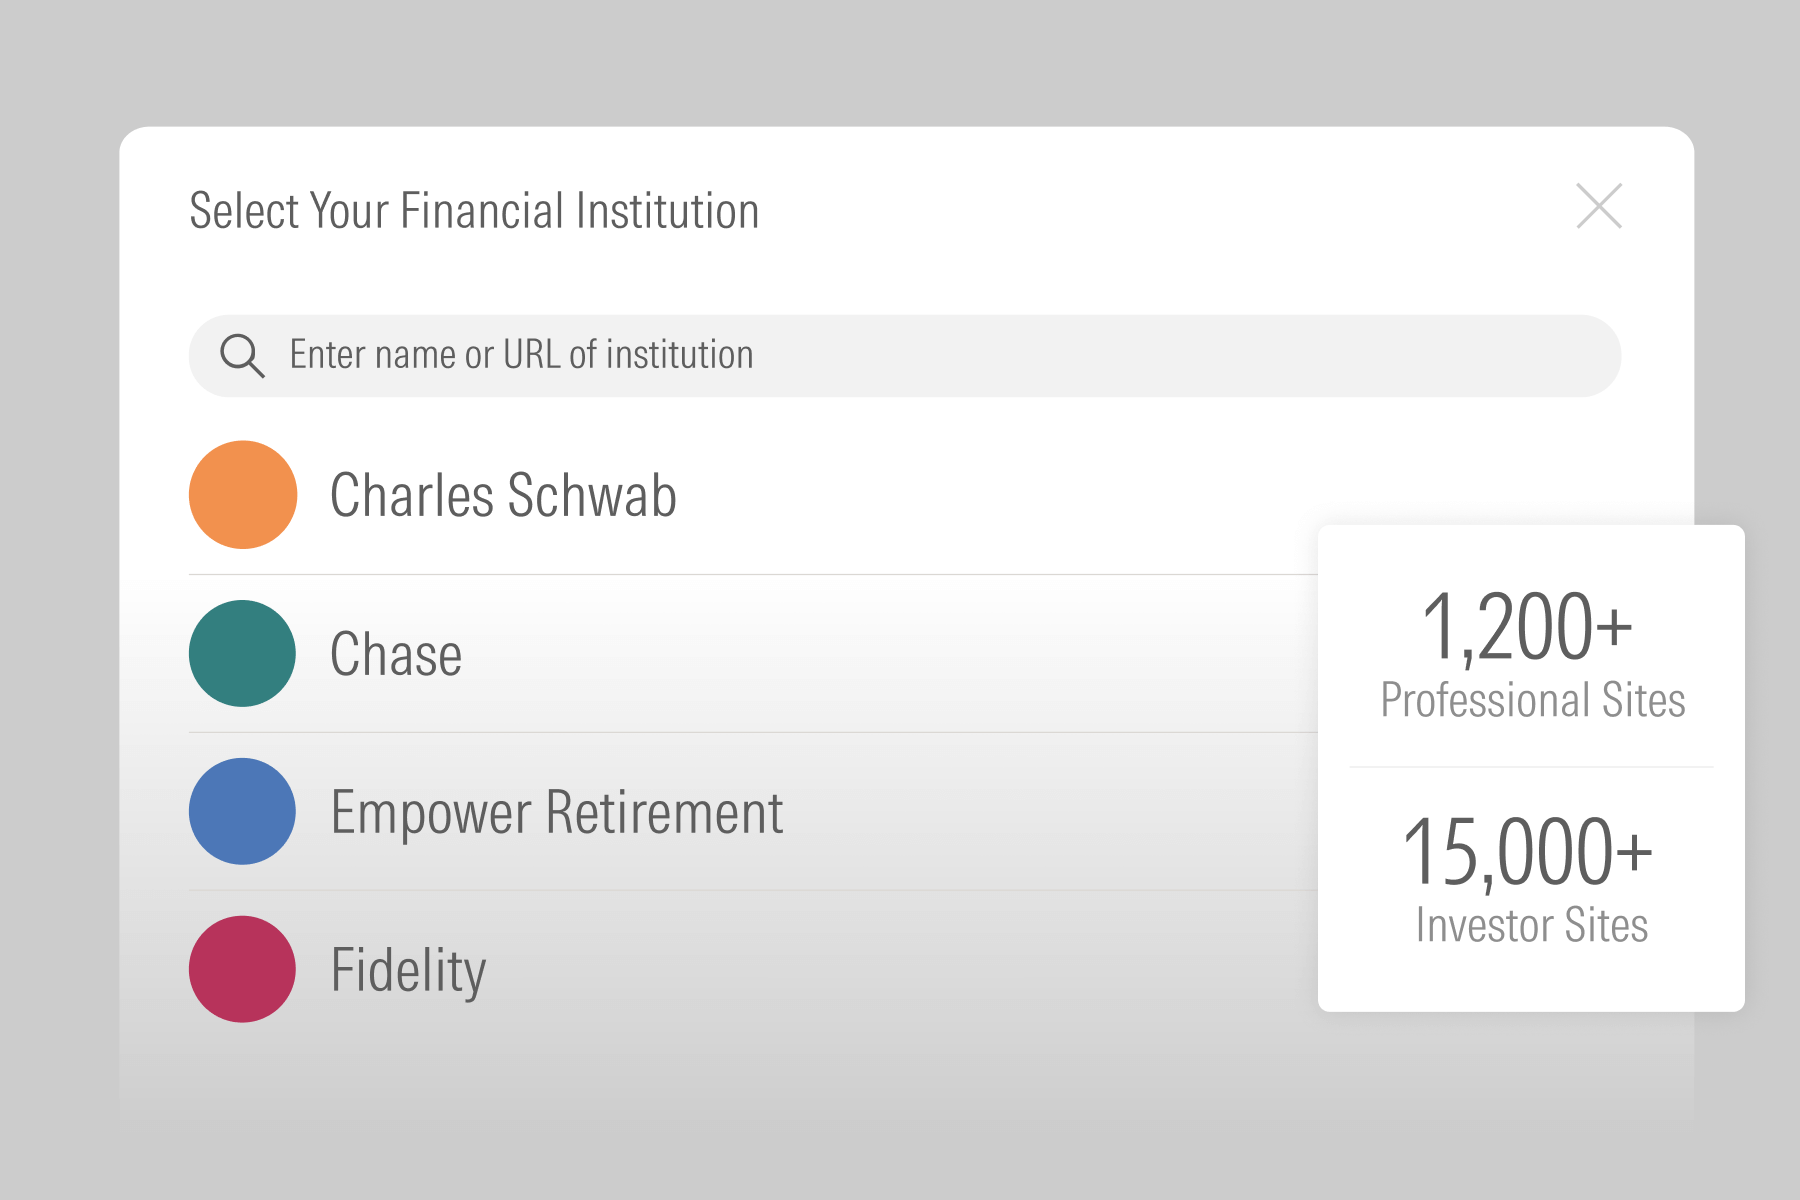Screen dimensions: 1800x1200
Task: Click the crimson Fidelity logo circle
Action: click(243, 969)
